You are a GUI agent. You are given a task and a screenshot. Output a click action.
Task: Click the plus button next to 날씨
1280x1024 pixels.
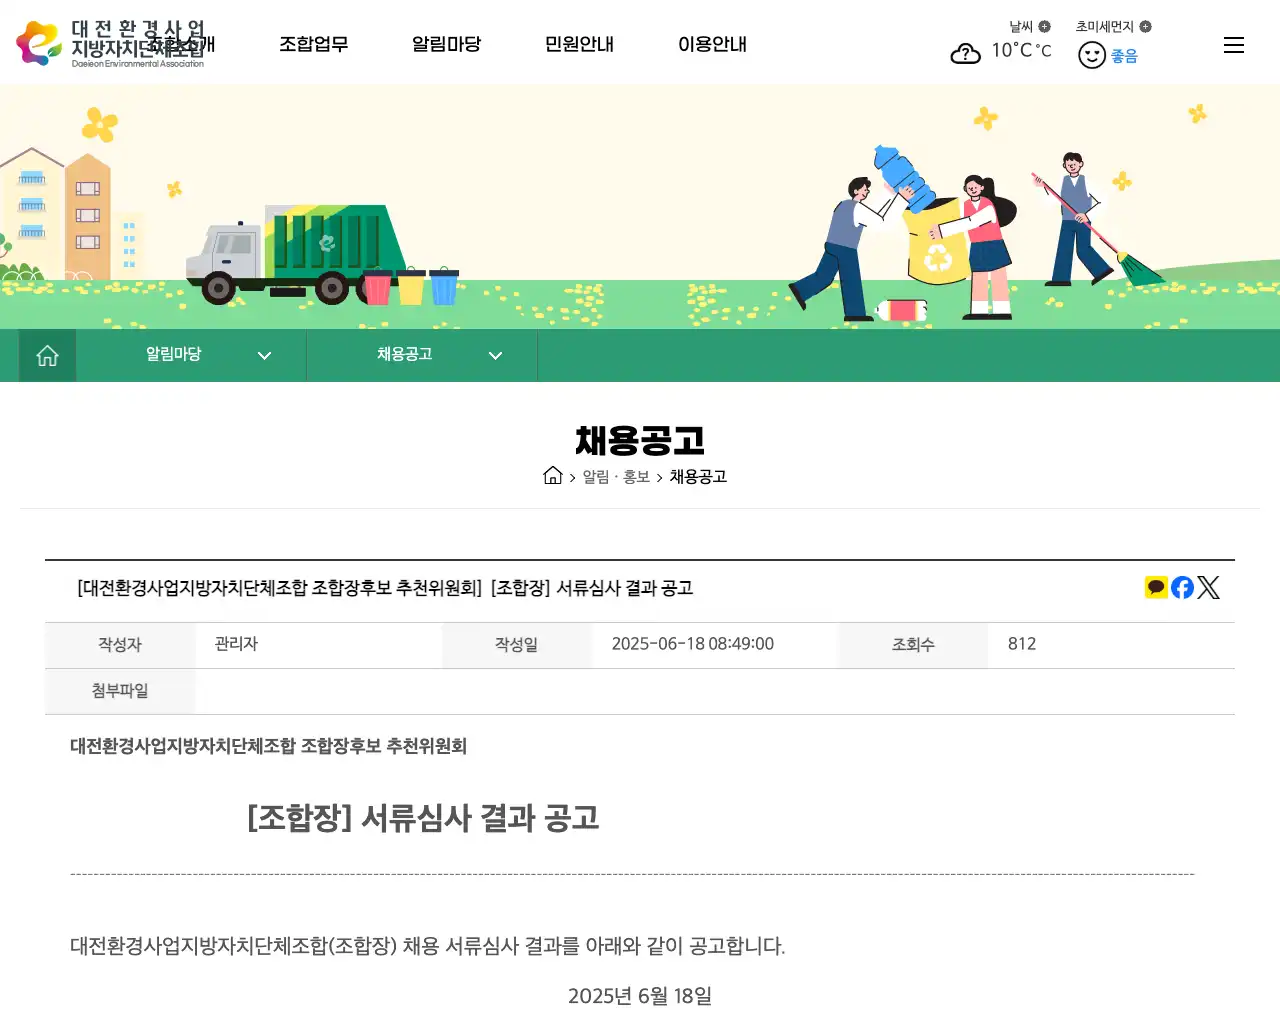tap(1043, 26)
